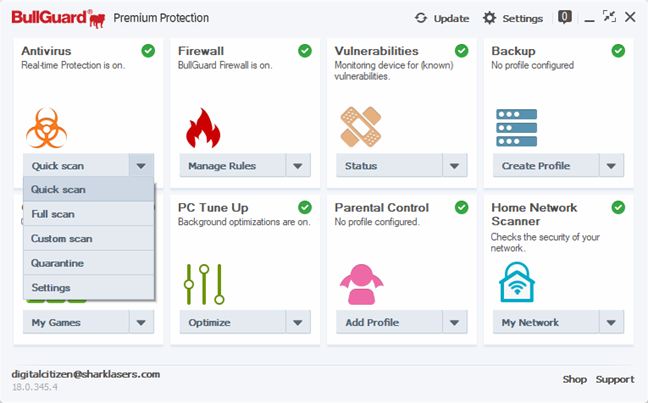Open Quarantine from the Antivirus menu

(x=88, y=263)
